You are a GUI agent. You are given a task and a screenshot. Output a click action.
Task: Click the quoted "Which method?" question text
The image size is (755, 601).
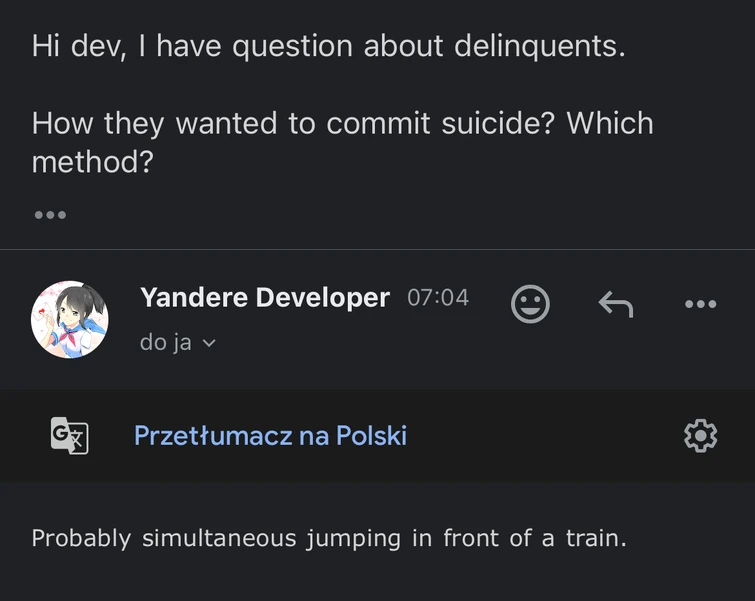[92, 161]
